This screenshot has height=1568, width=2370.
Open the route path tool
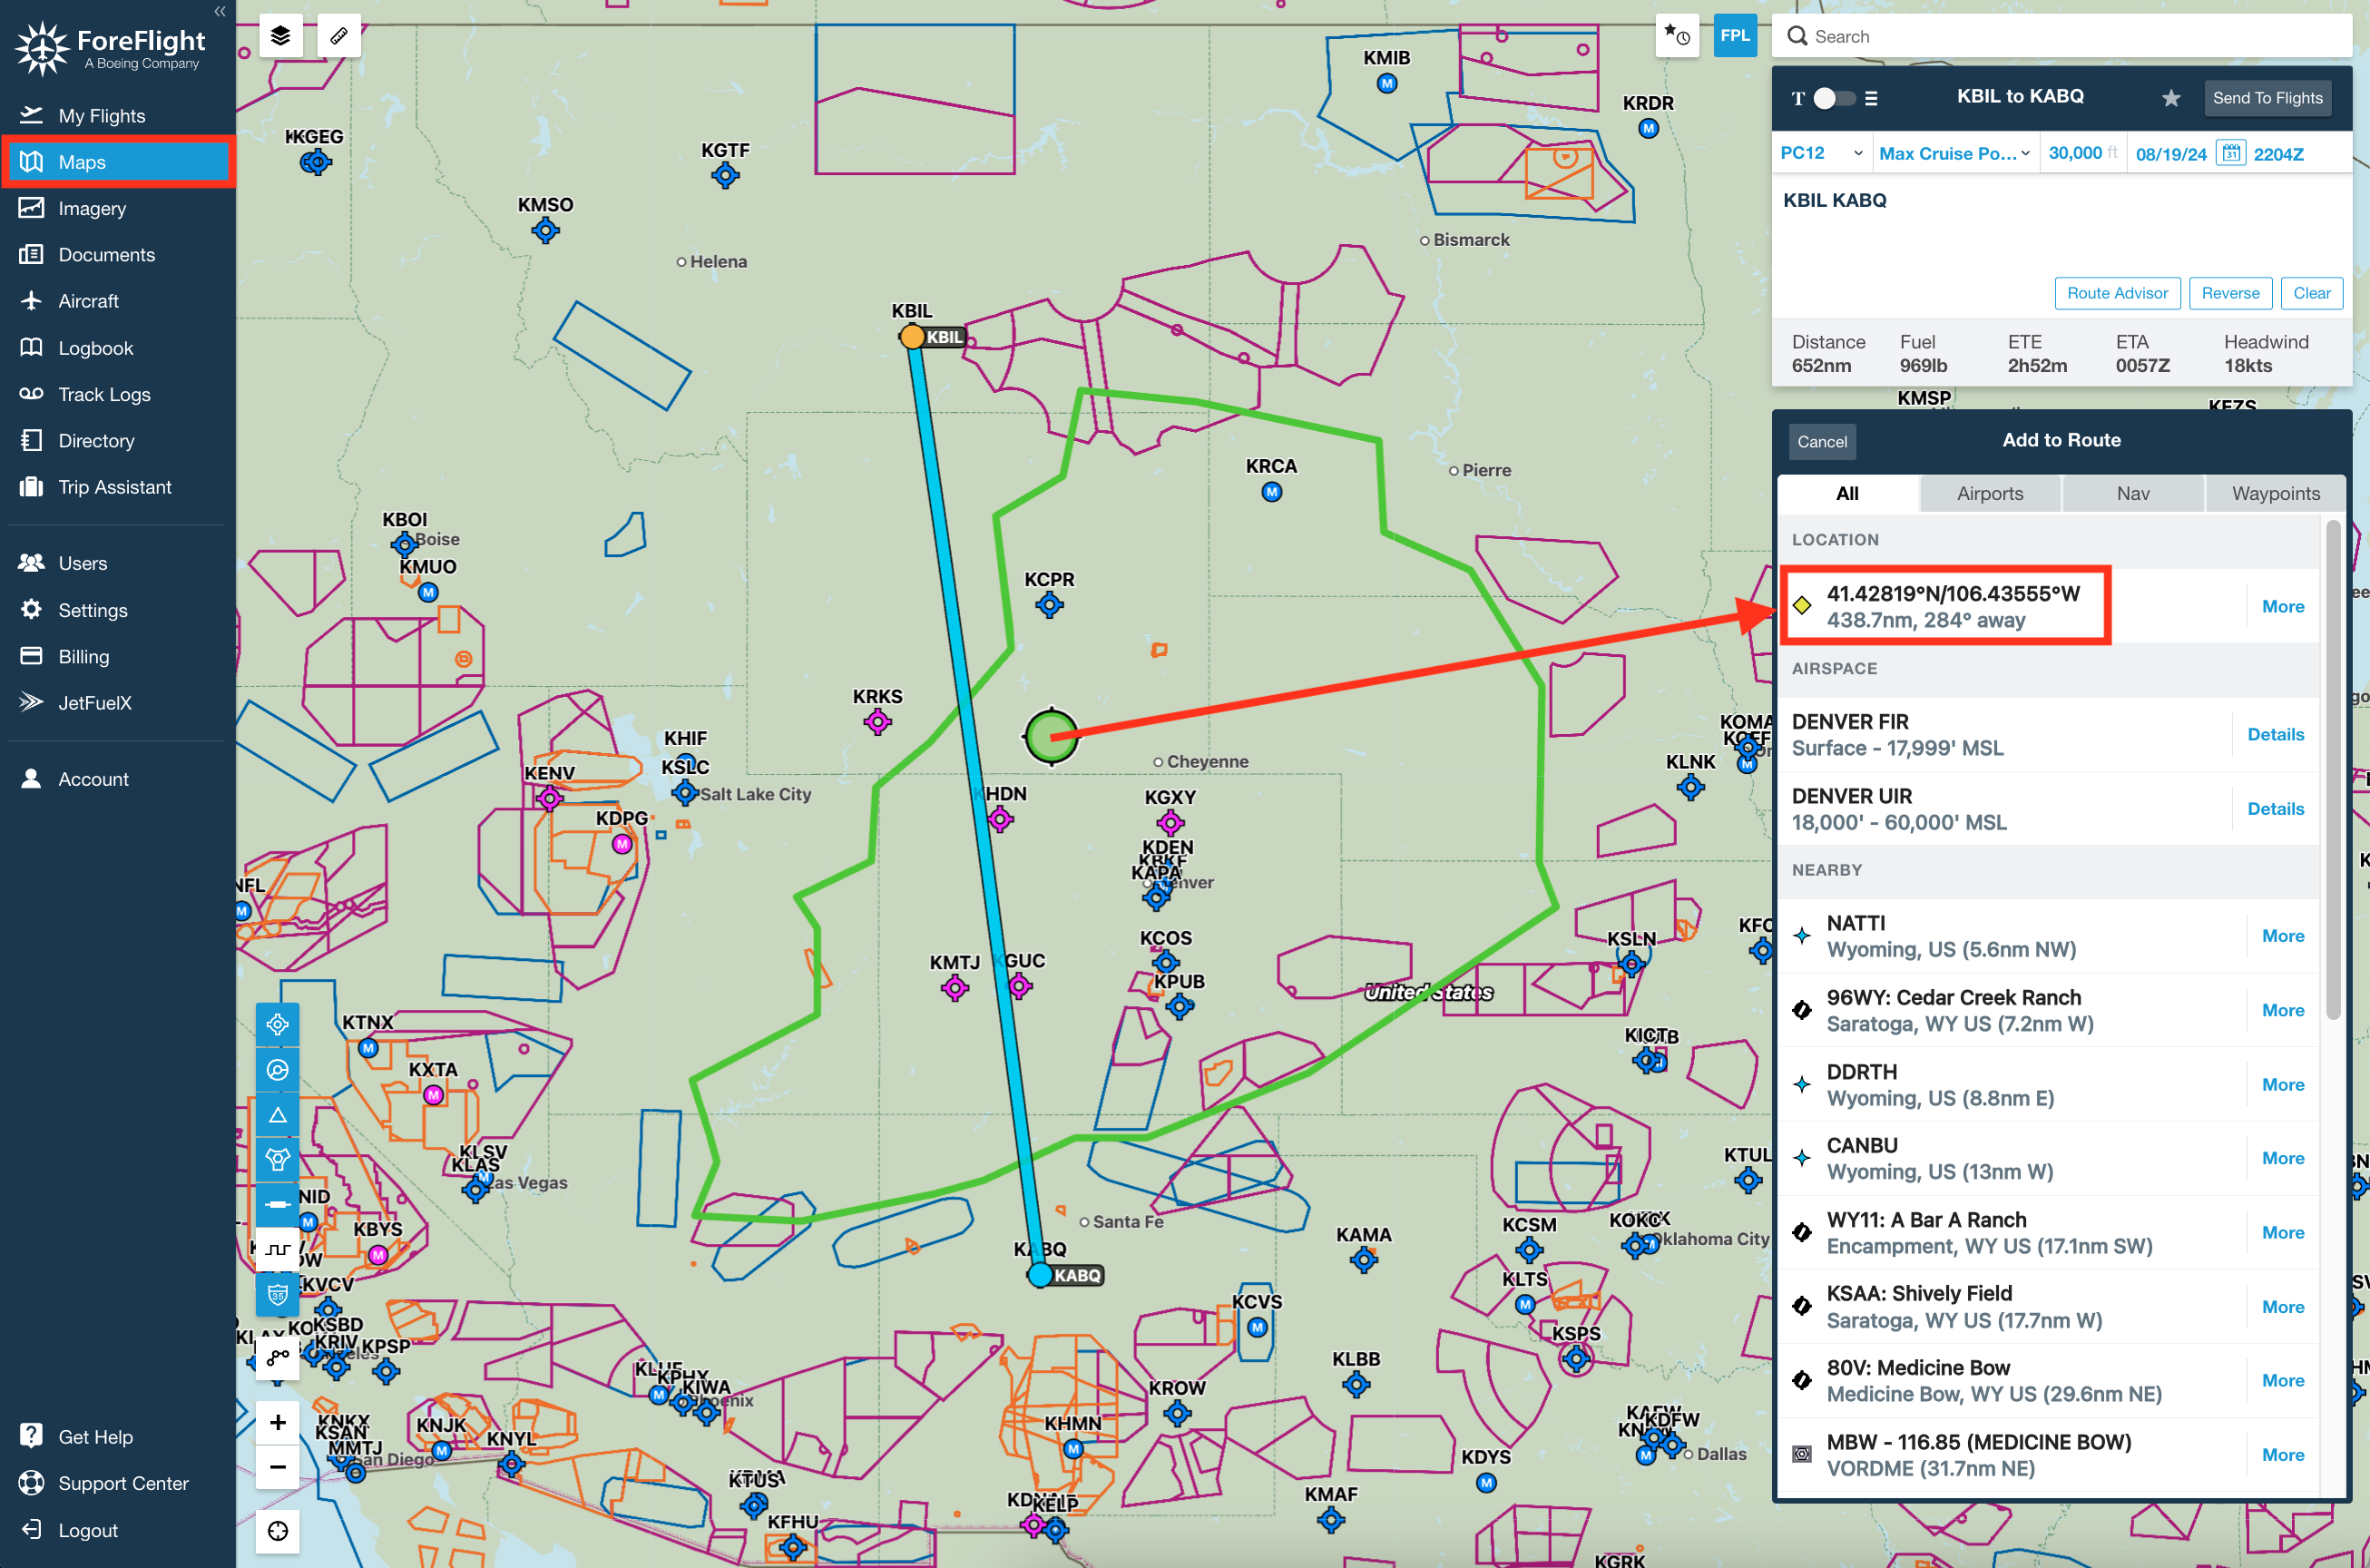[278, 1358]
